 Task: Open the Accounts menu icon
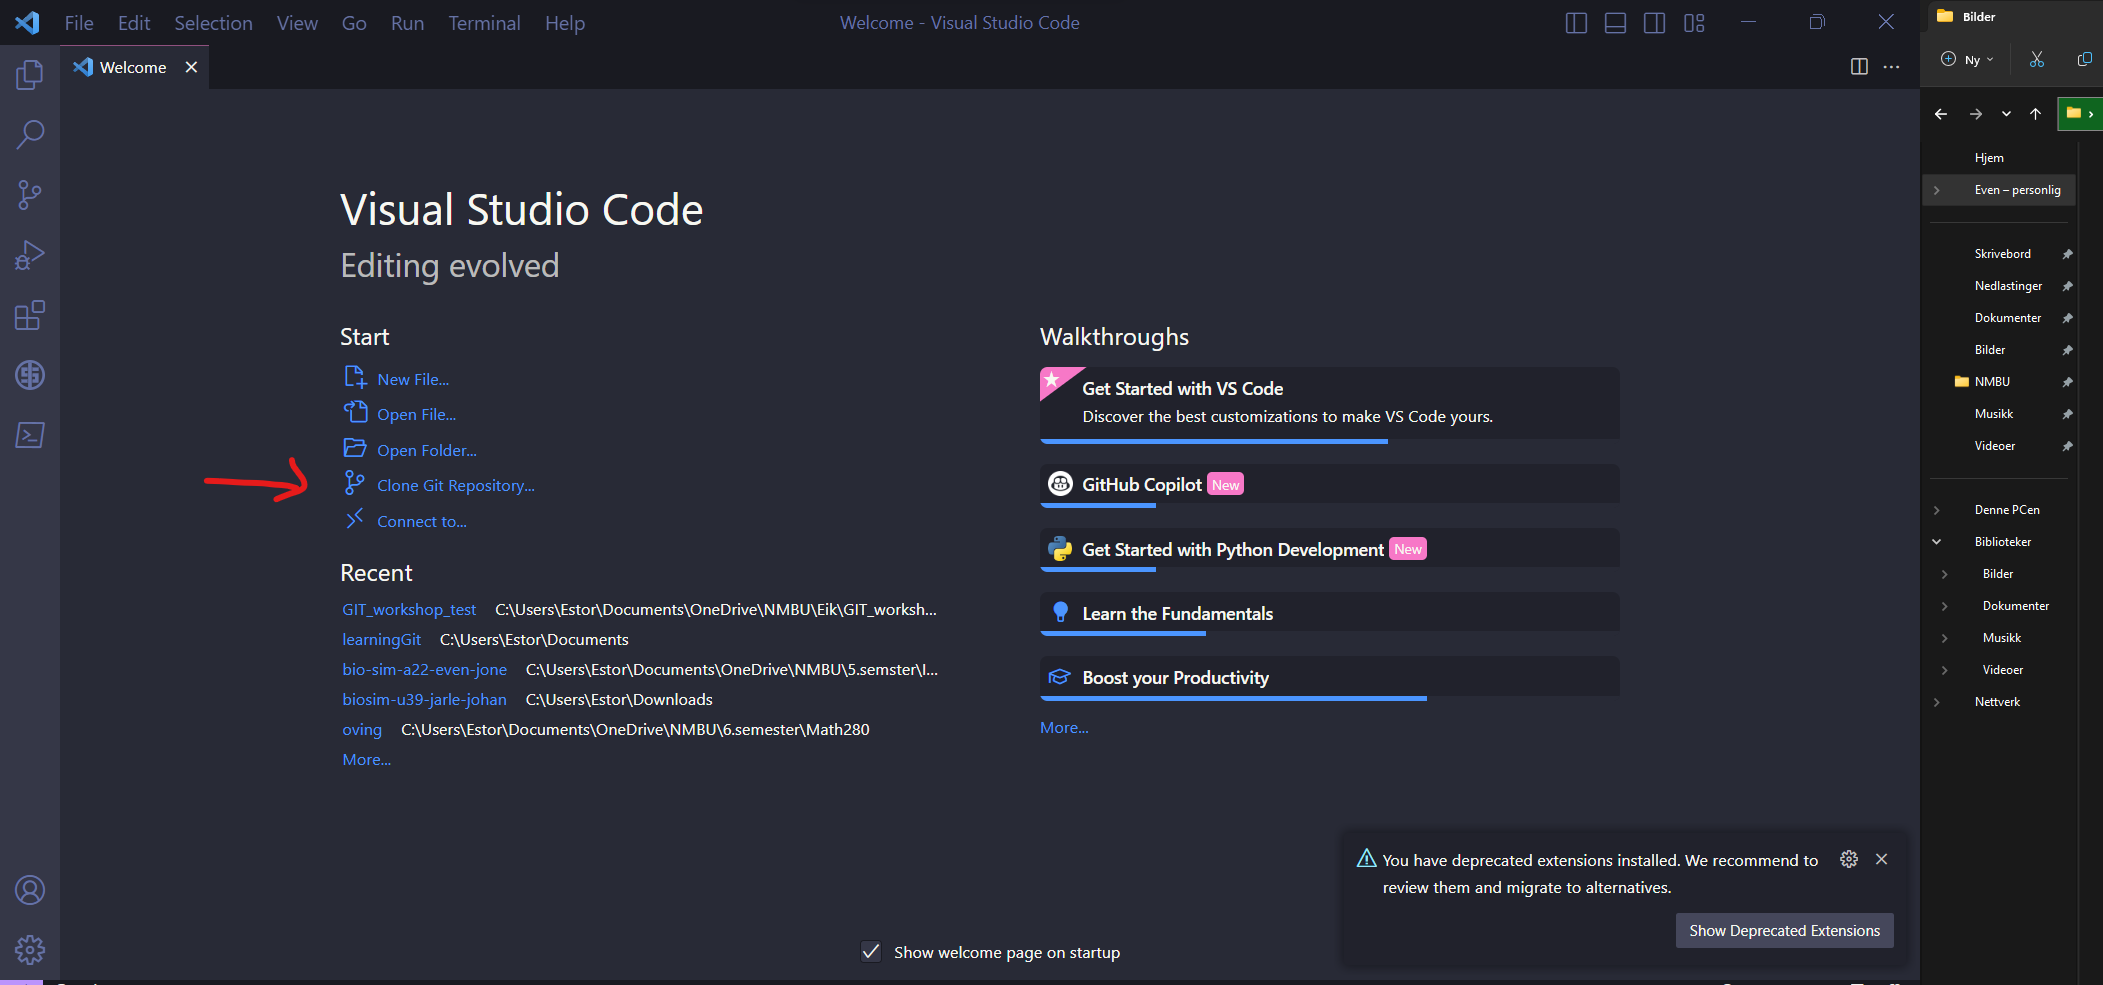30,890
